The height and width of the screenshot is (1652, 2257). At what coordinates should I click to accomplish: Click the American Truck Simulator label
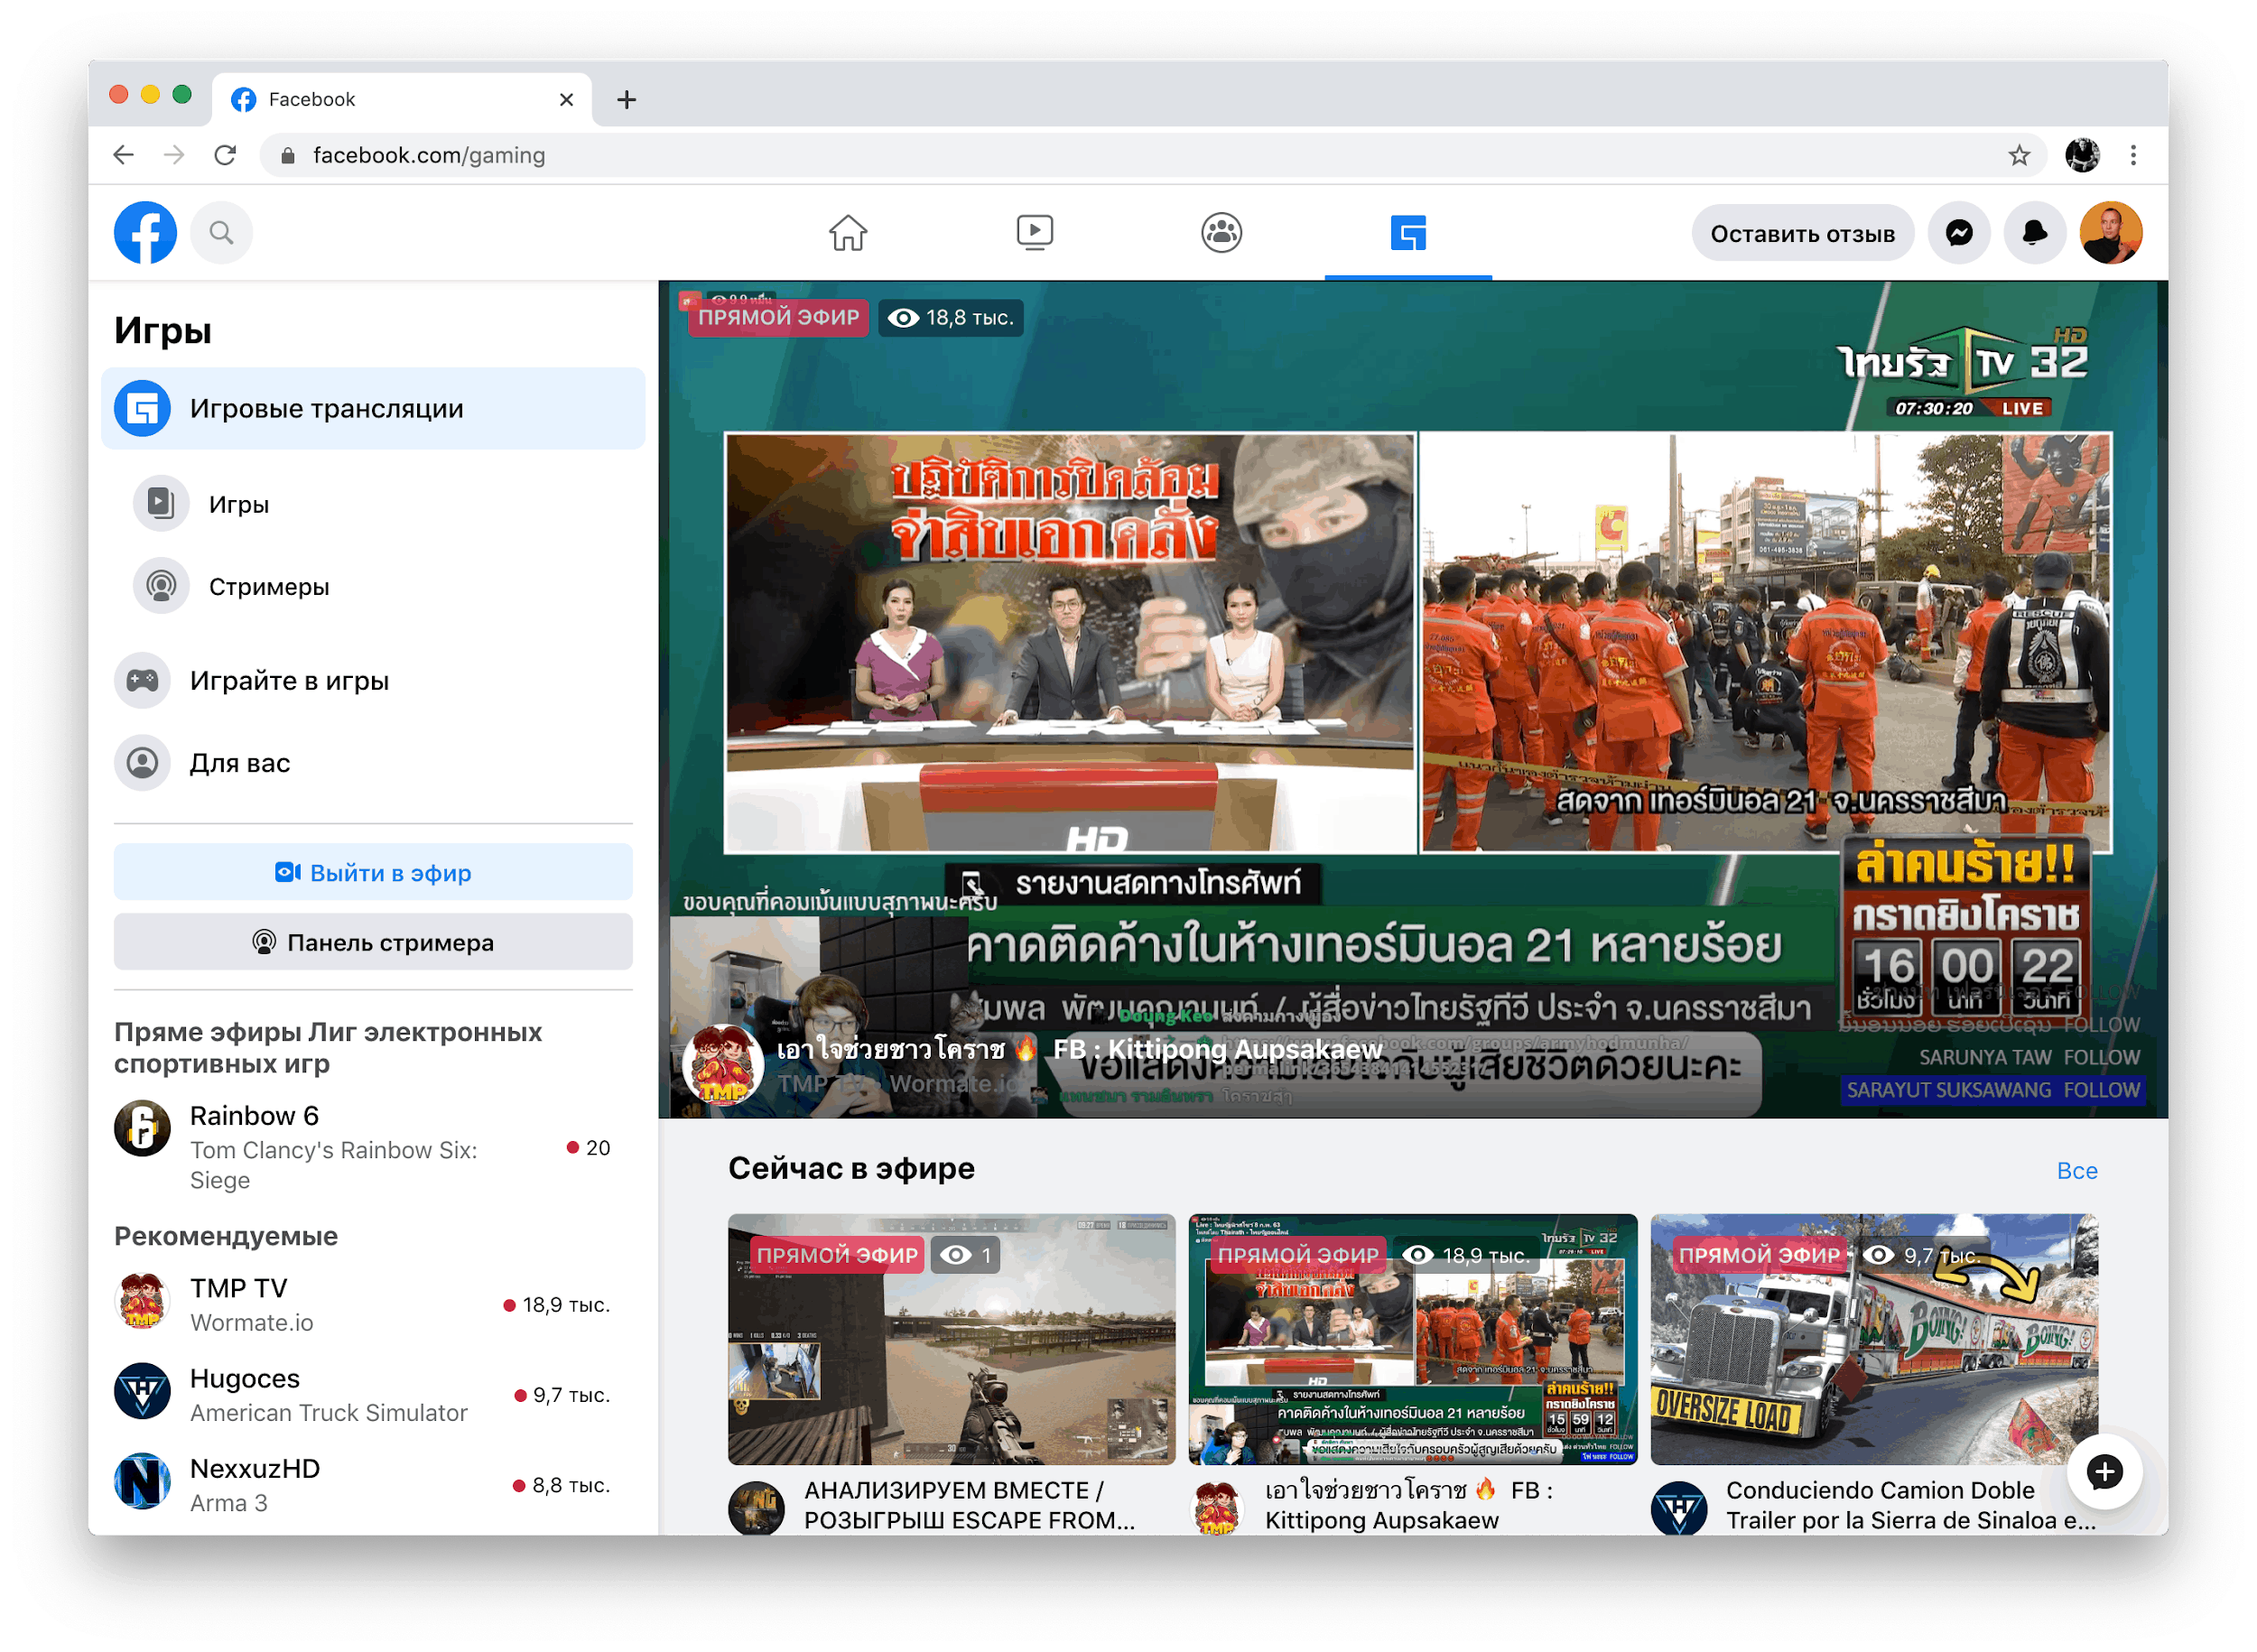pyautogui.click(x=328, y=1412)
